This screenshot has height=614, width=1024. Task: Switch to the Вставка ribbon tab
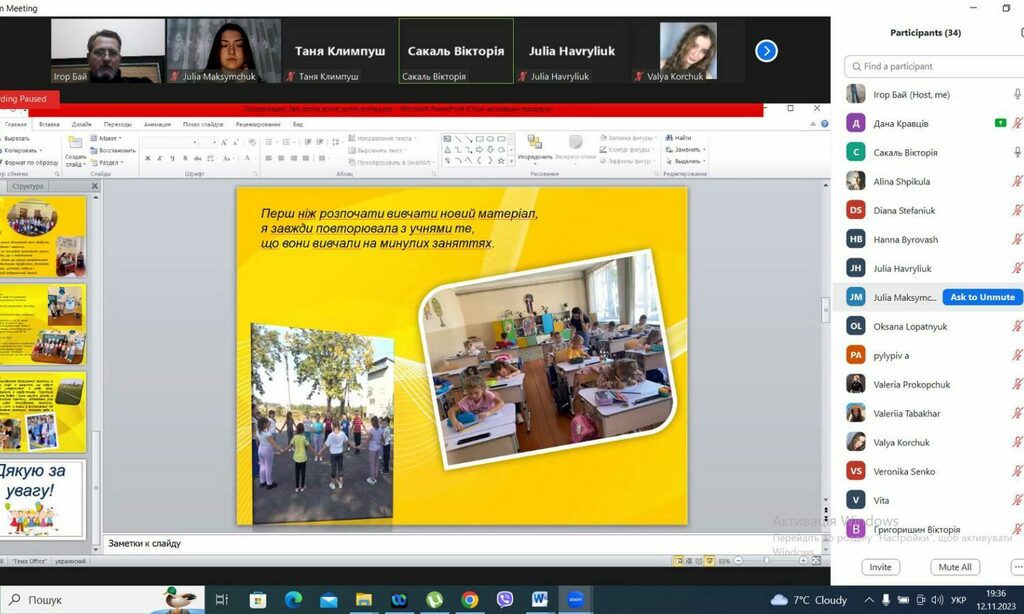[x=49, y=124]
